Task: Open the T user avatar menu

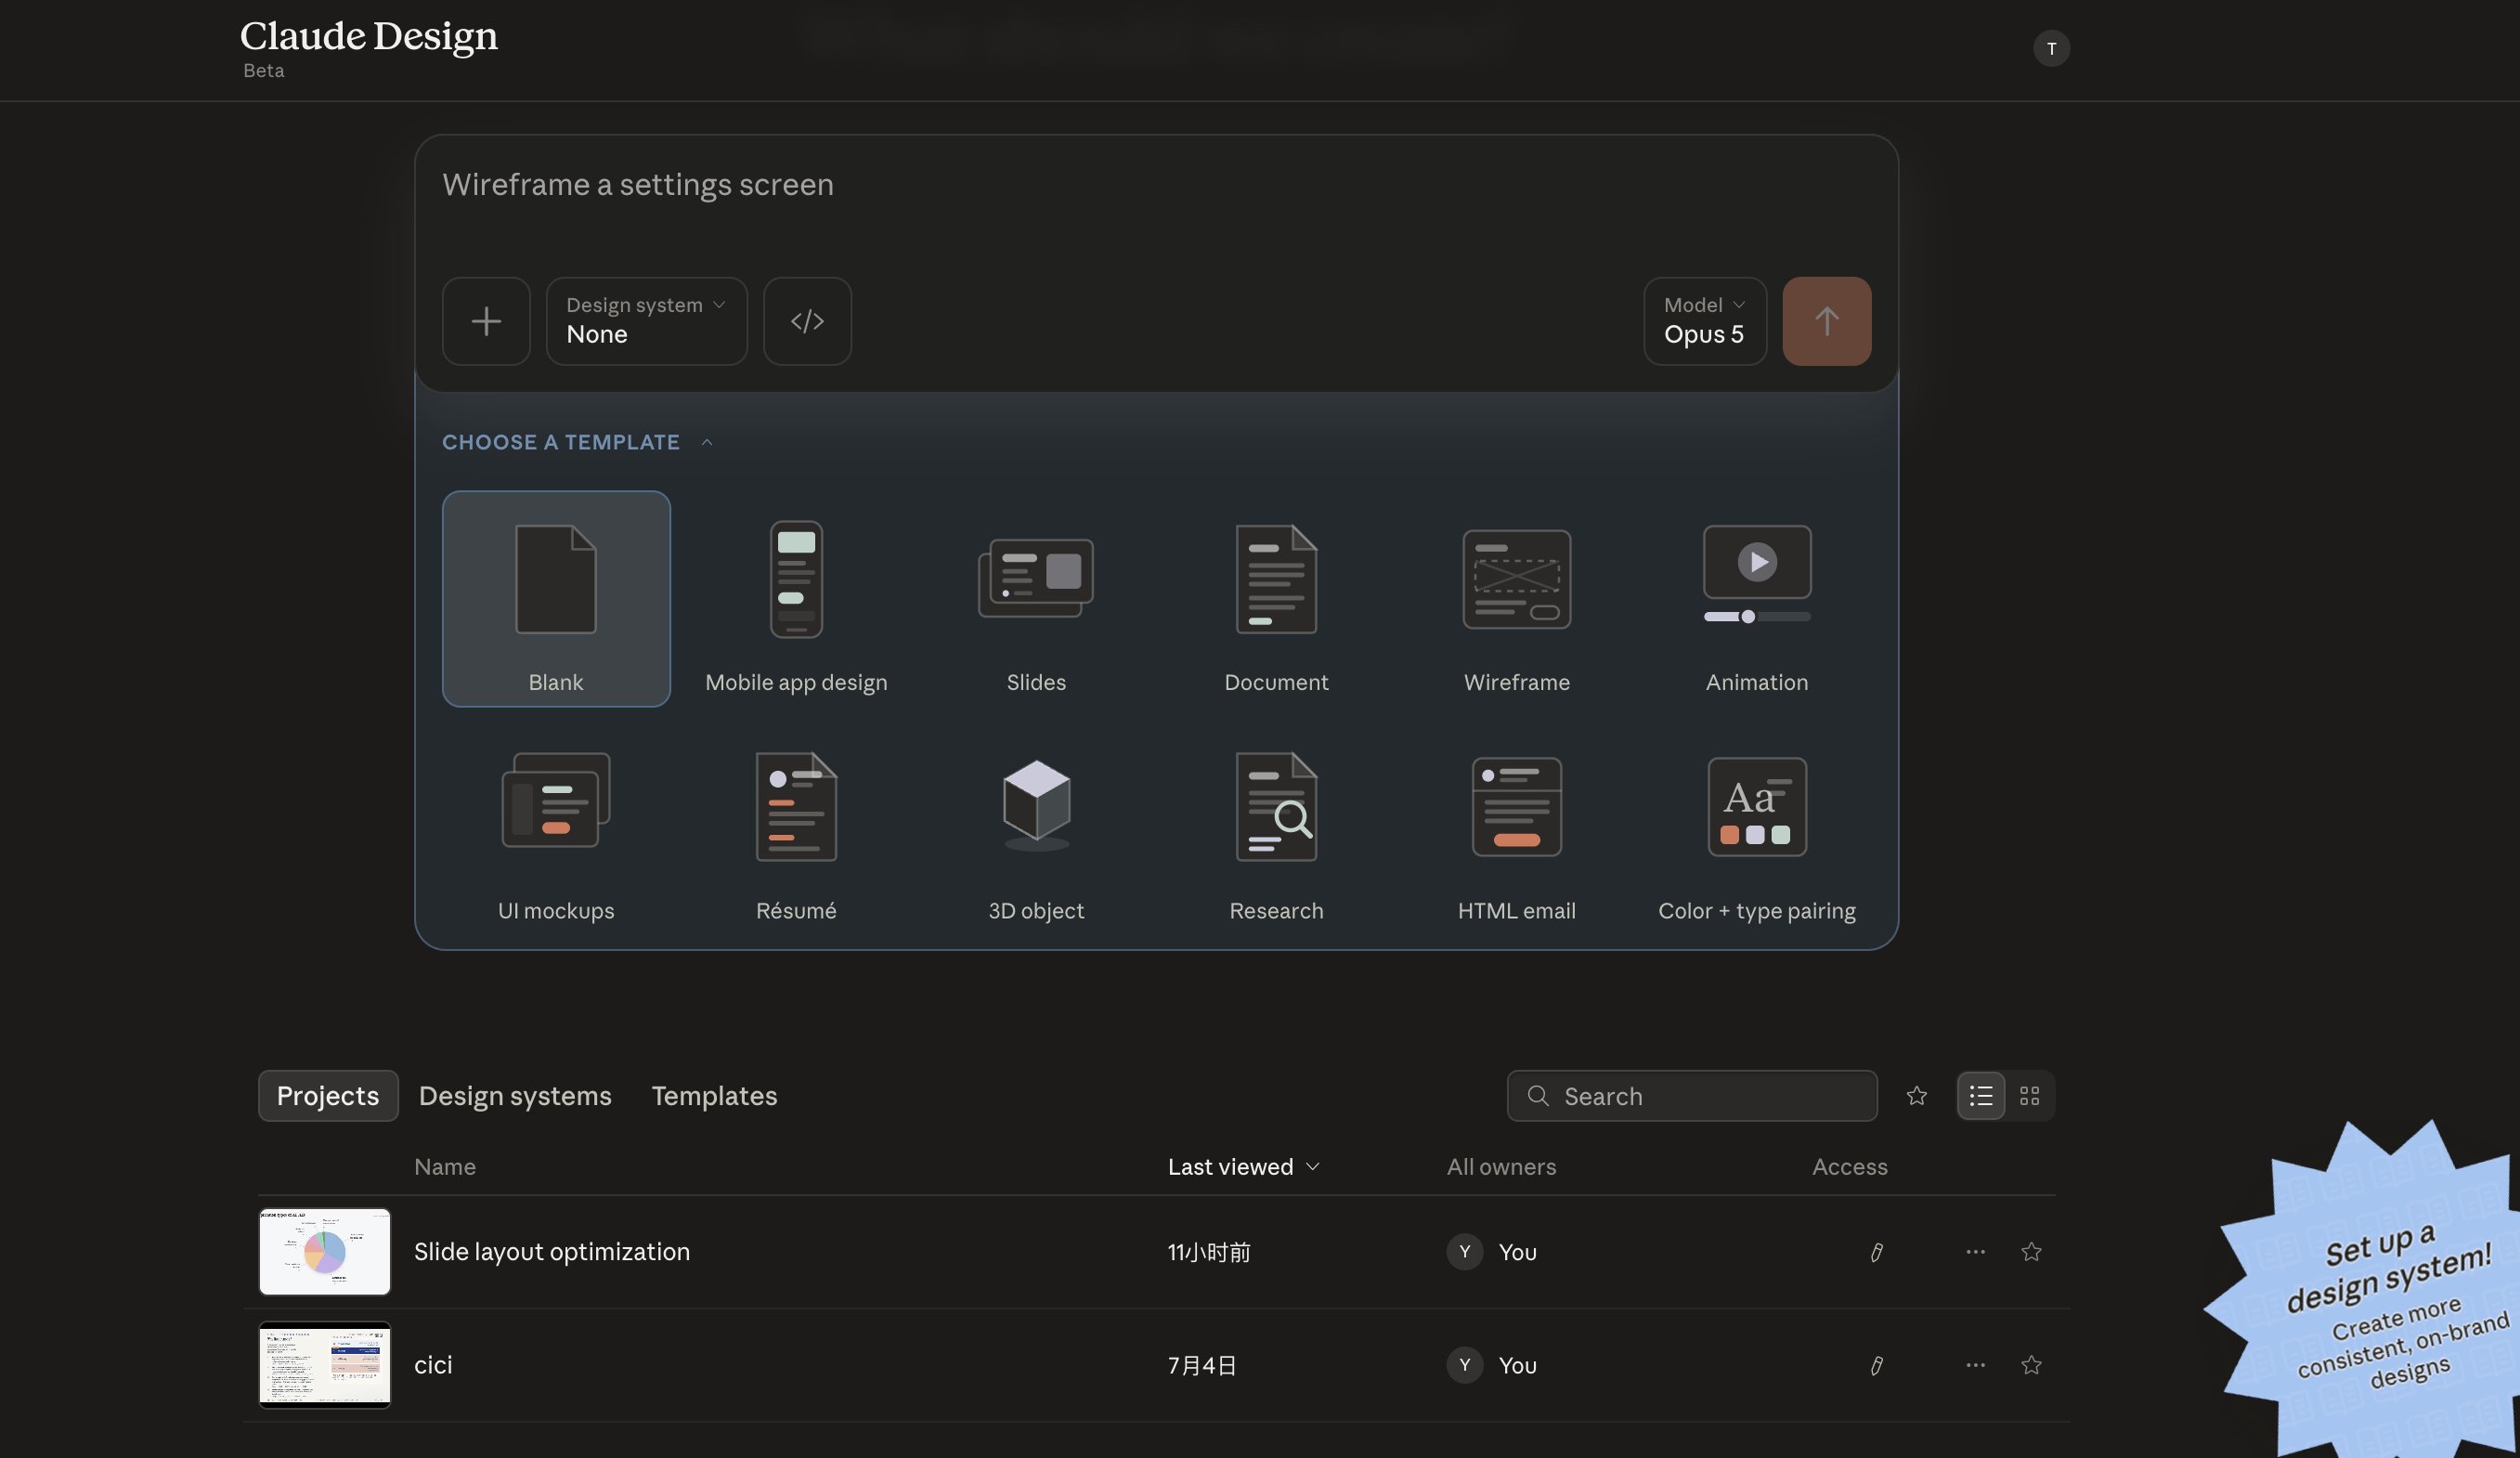Action: 2051,48
